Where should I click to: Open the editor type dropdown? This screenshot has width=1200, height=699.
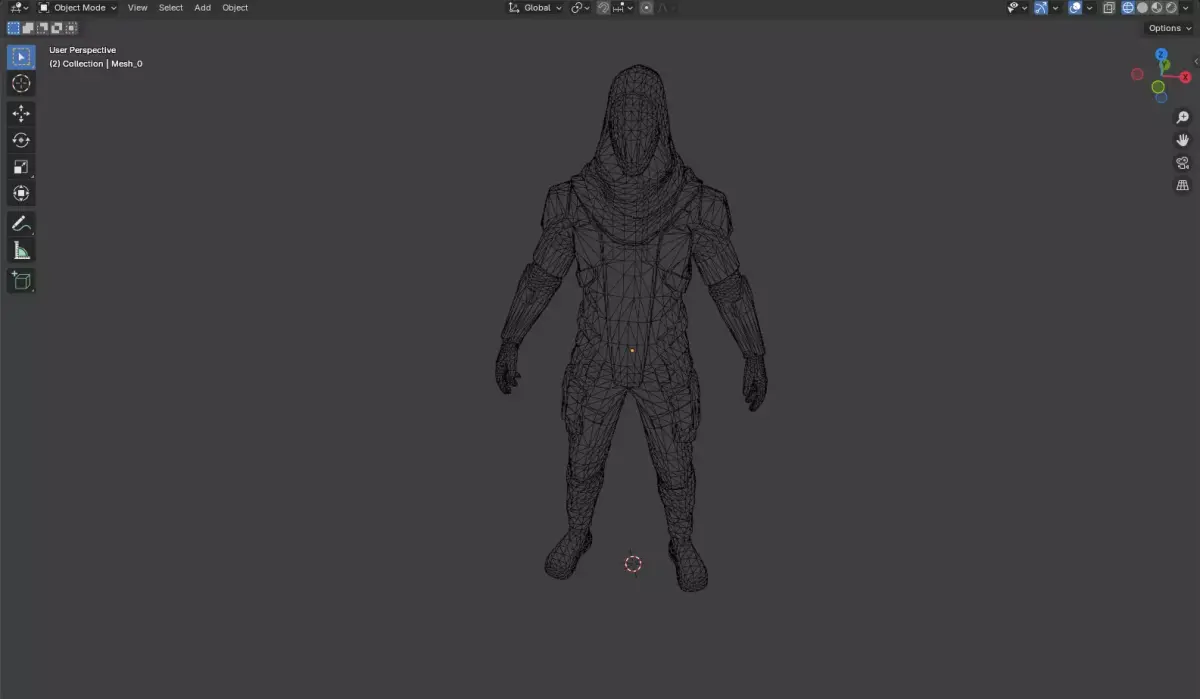pos(19,8)
